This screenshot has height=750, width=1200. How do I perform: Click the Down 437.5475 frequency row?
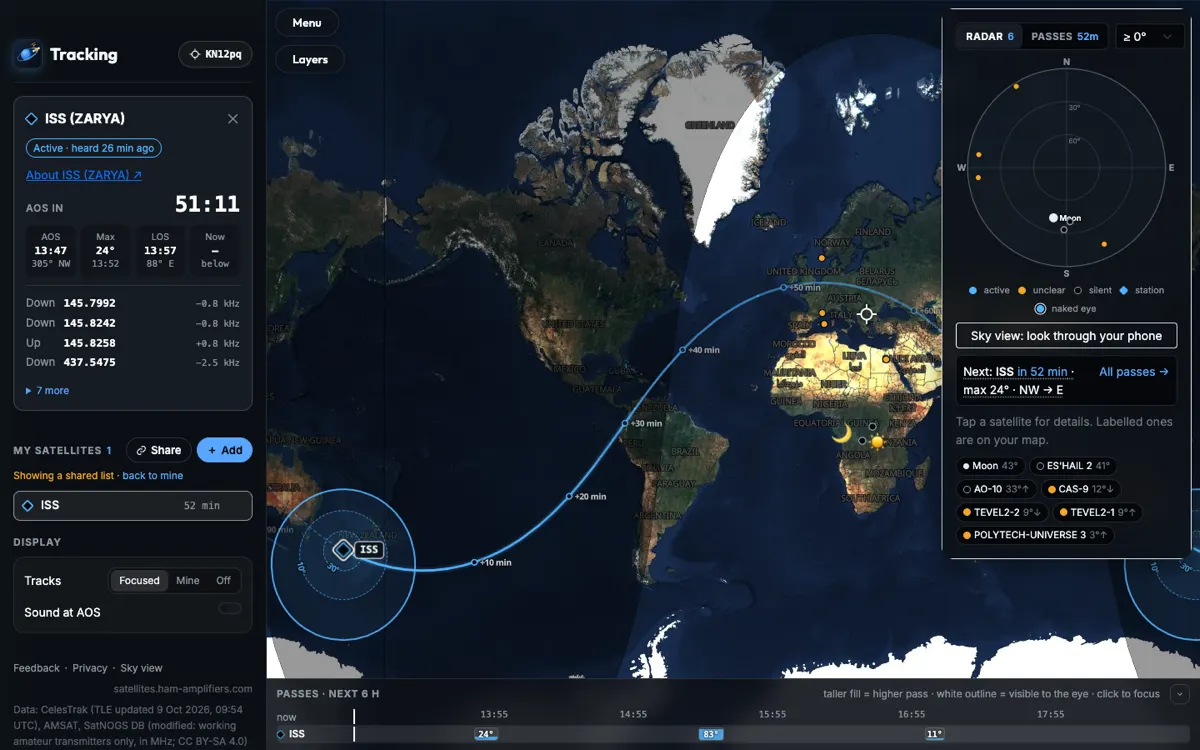coord(133,362)
